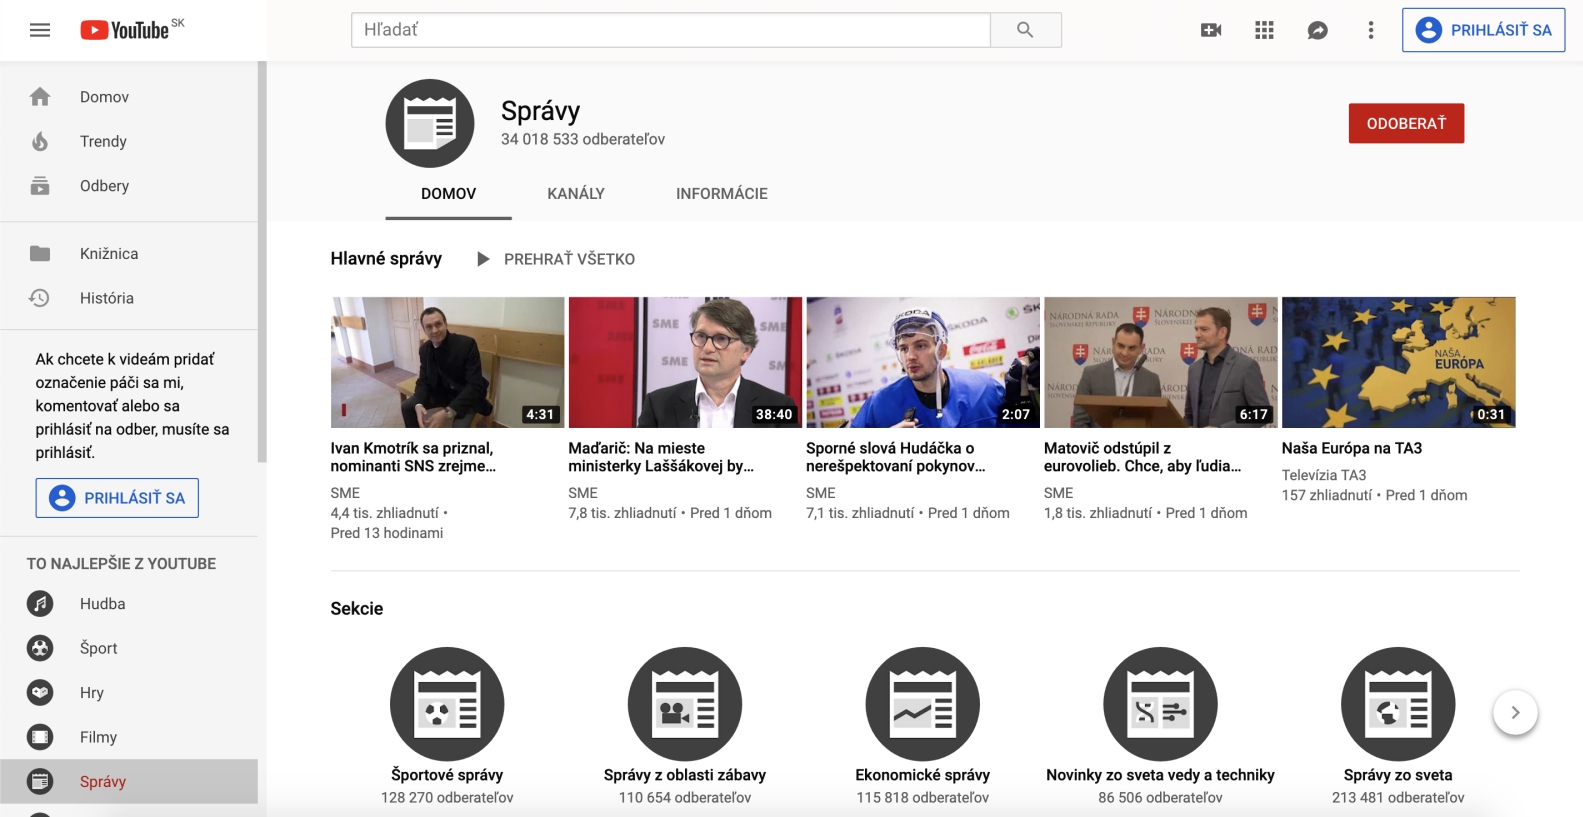Open Správy zo sveta section name
This screenshot has height=817, width=1583.
tap(1398, 775)
